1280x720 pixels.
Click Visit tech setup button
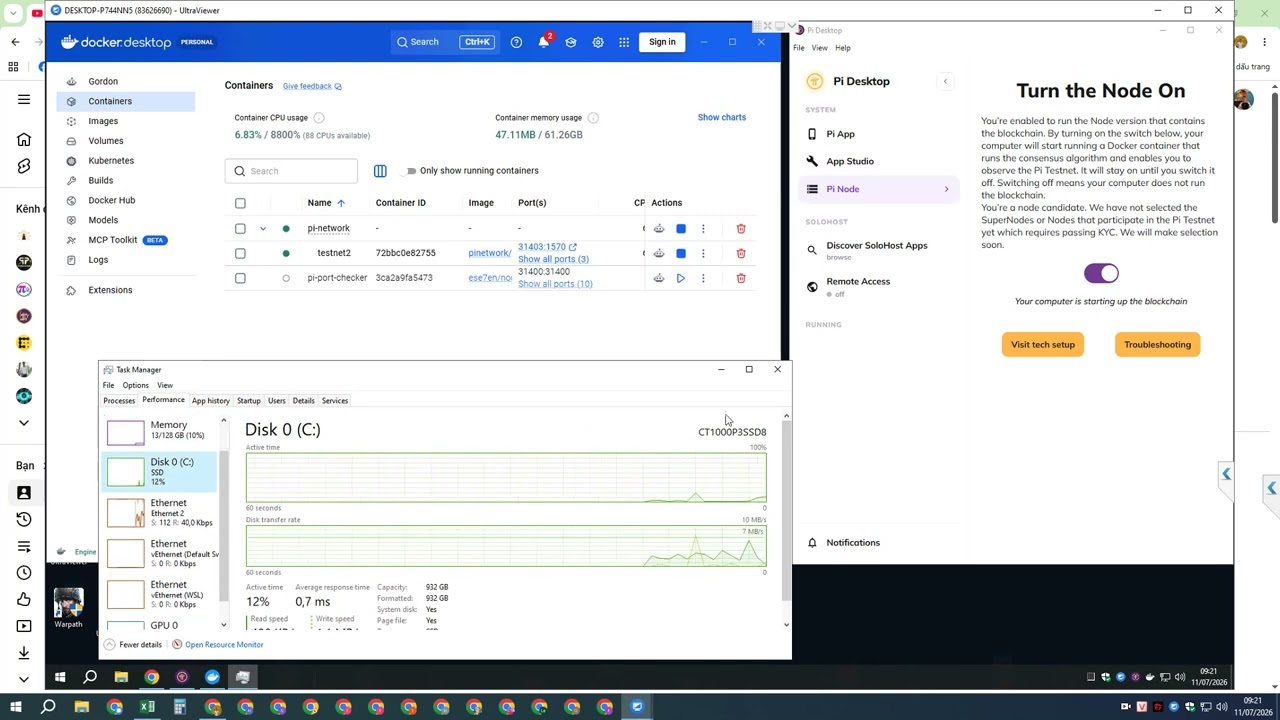click(x=1043, y=344)
